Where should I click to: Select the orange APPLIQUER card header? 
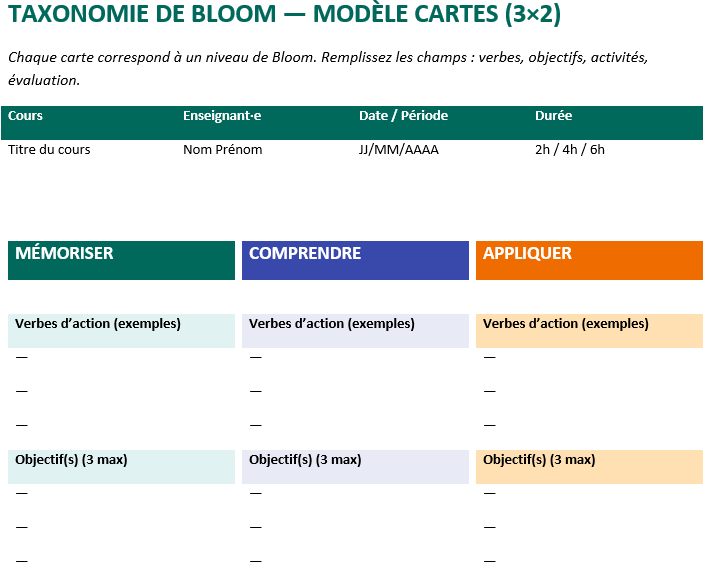(x=589, y=259)
